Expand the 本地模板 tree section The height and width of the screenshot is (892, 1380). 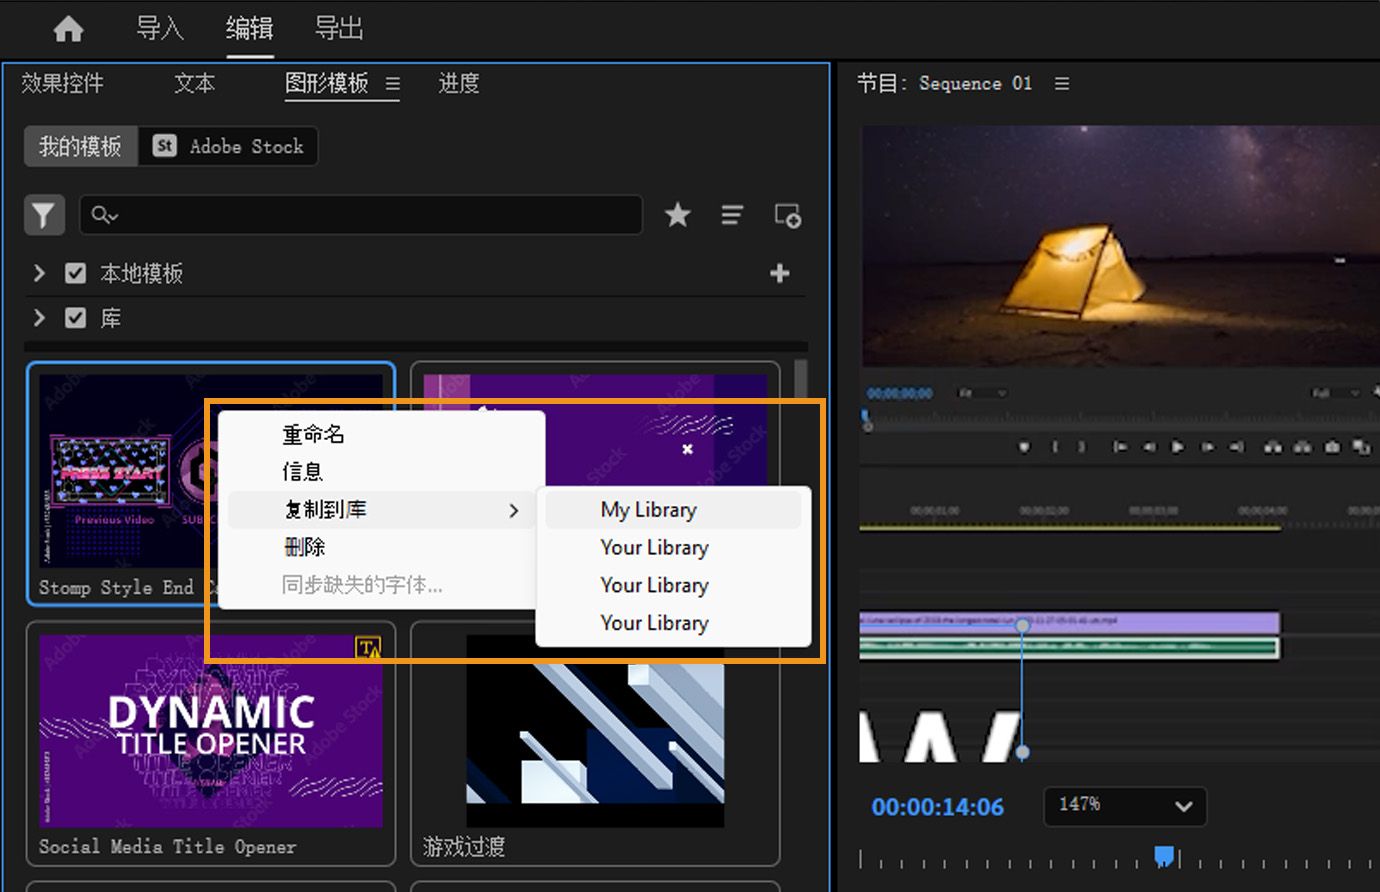[x=39, y=273]
